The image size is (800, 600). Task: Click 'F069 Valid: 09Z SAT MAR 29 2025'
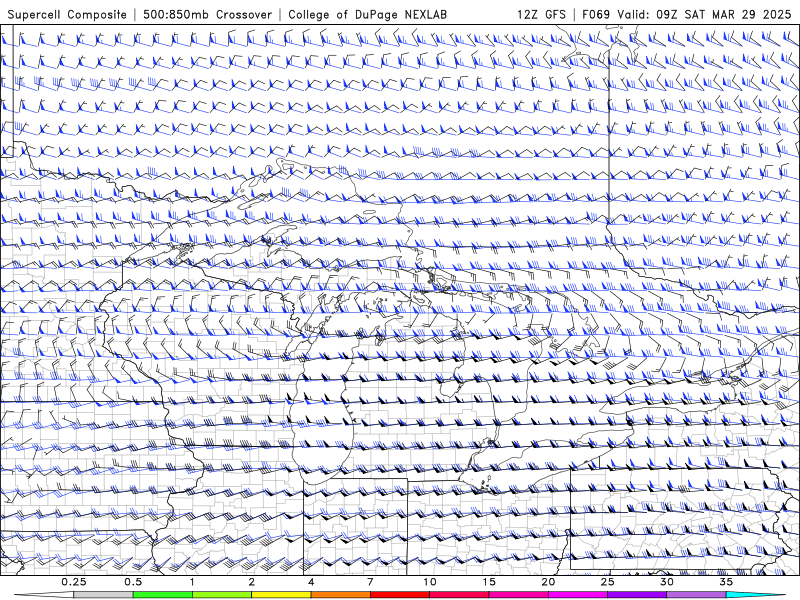tap(687, 14)
